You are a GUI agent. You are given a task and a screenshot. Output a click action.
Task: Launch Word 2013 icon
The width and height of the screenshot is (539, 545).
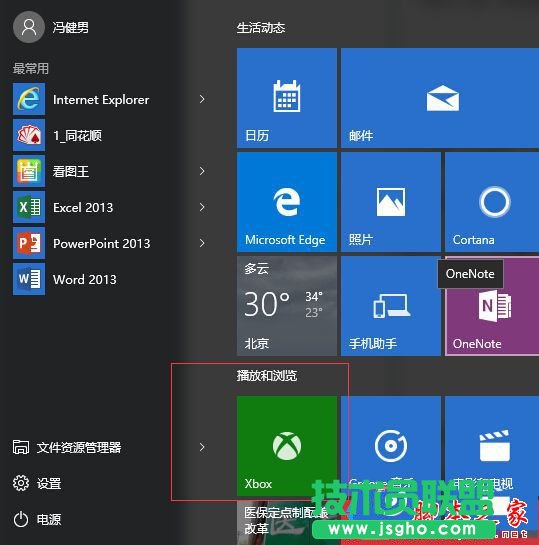tap(29, 279)
